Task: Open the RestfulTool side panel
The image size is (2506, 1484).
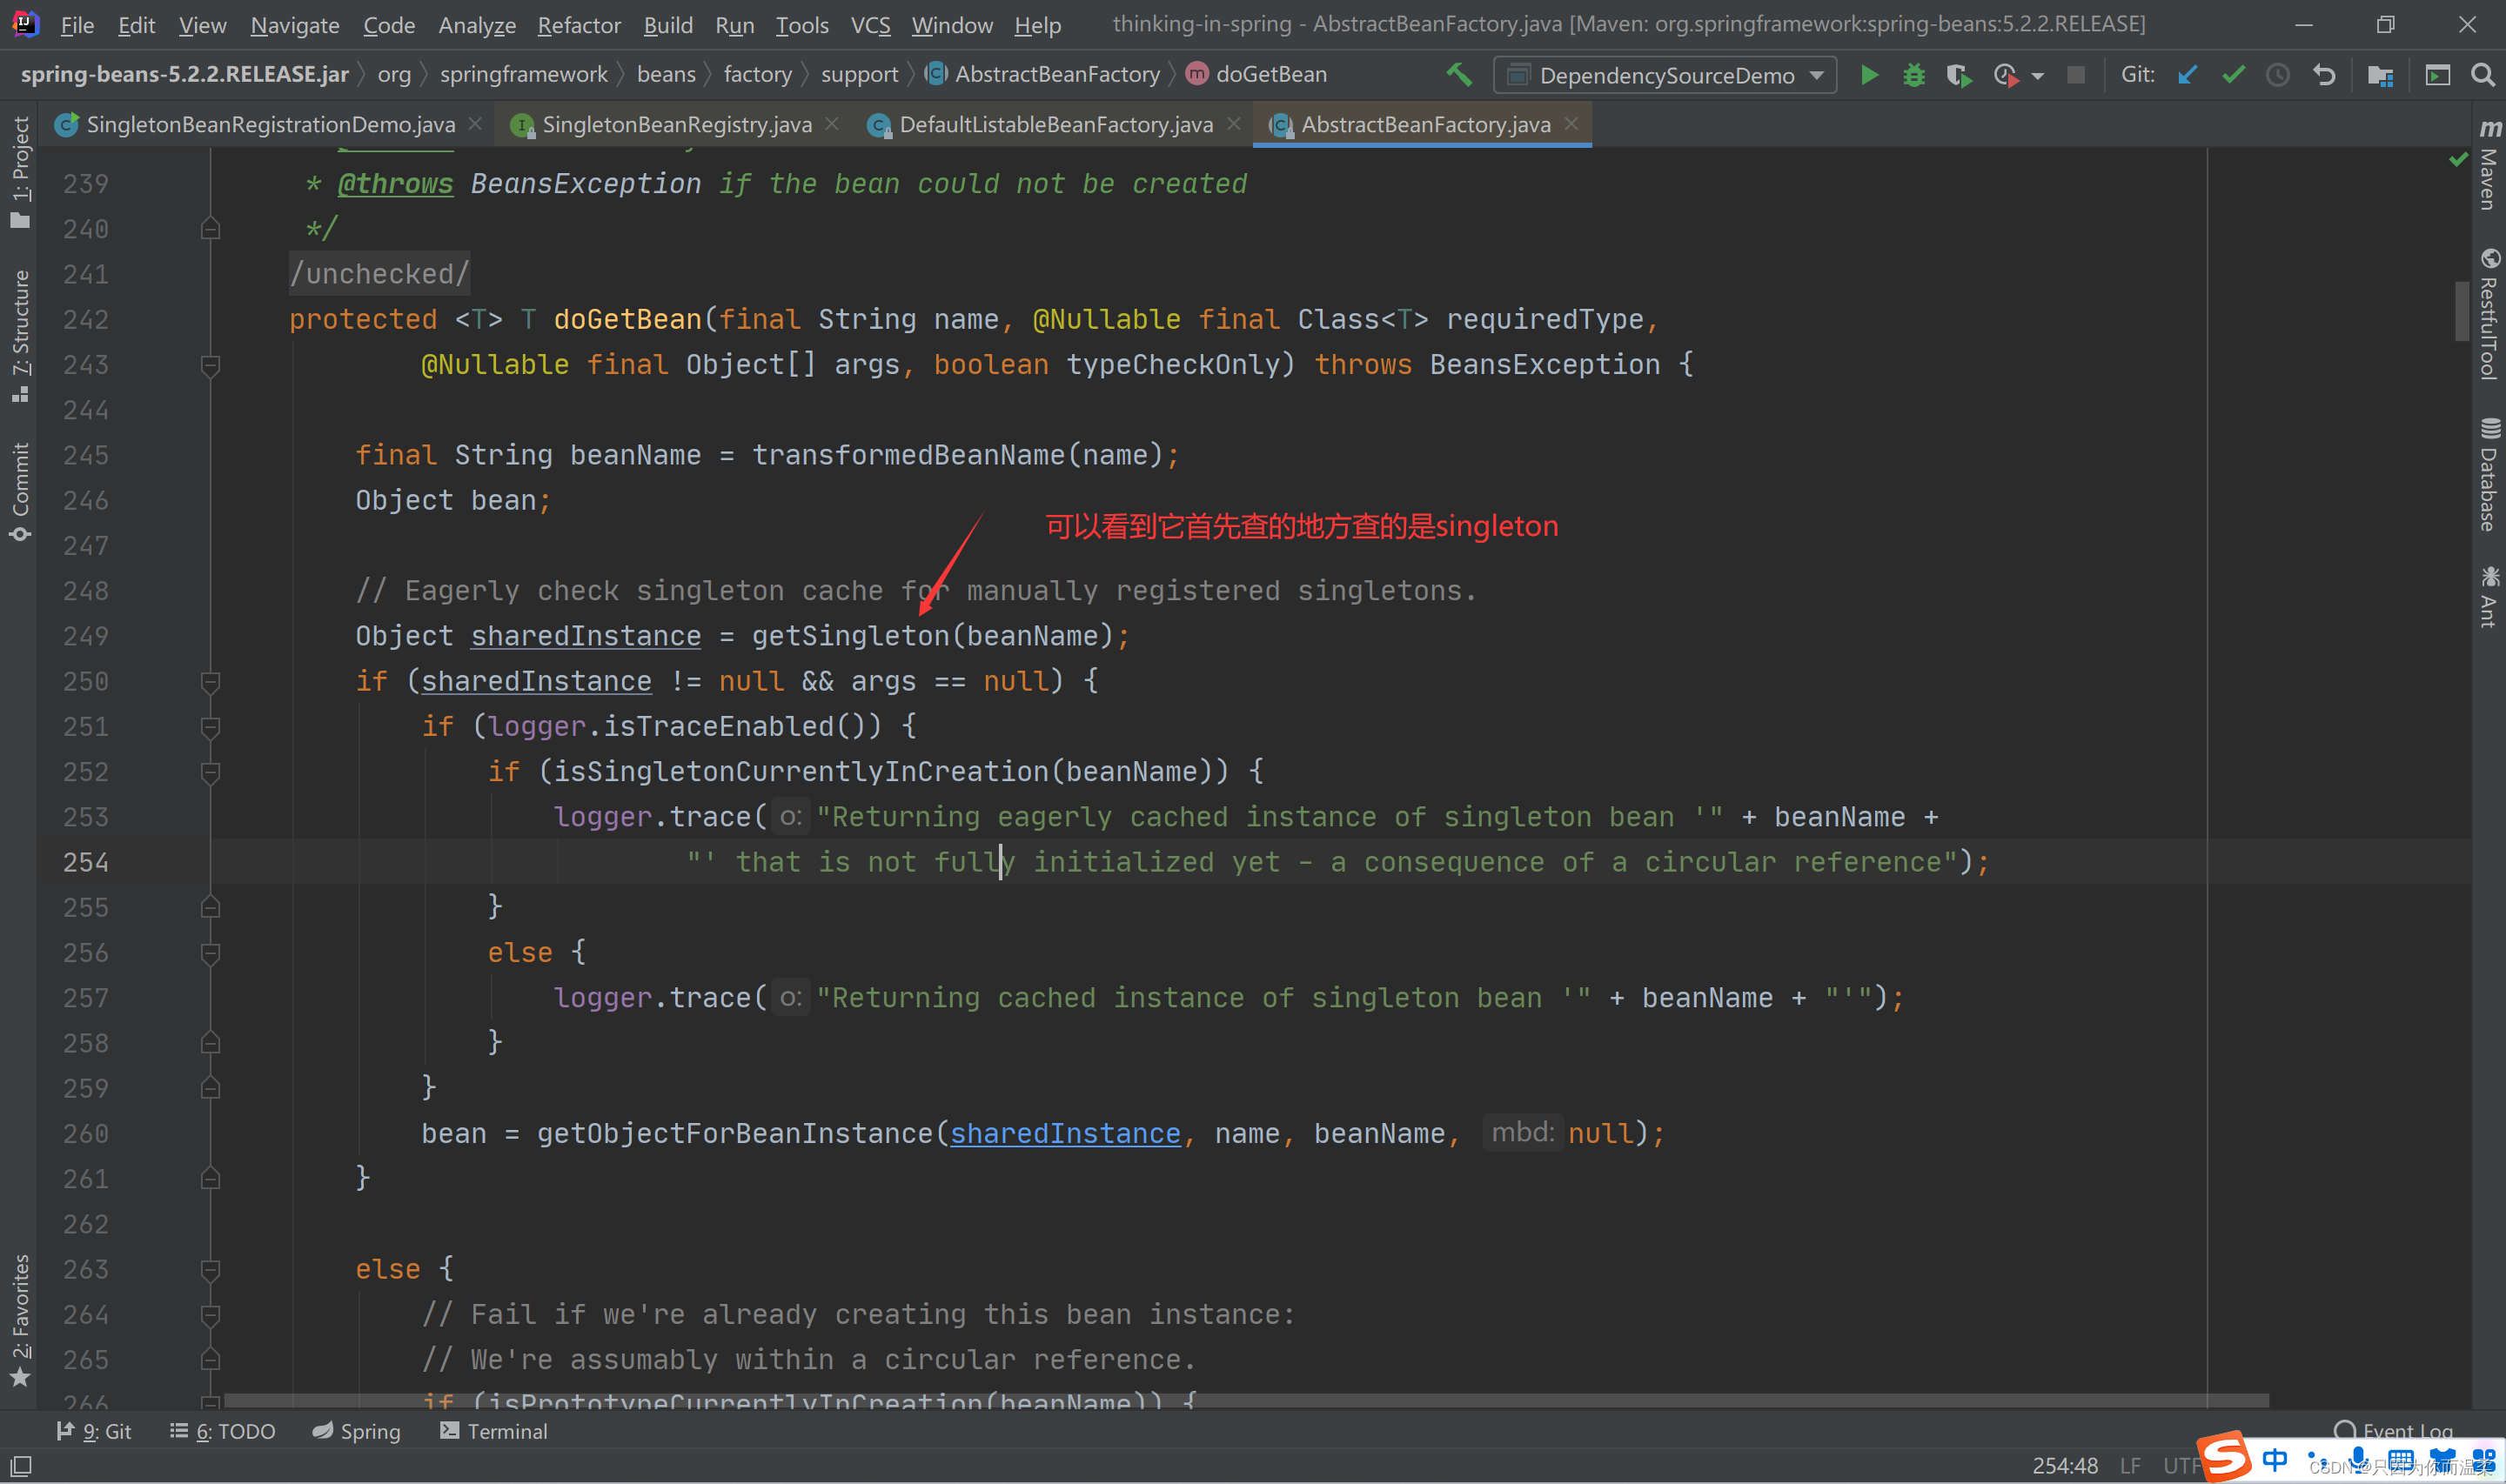Action: 2489,314
